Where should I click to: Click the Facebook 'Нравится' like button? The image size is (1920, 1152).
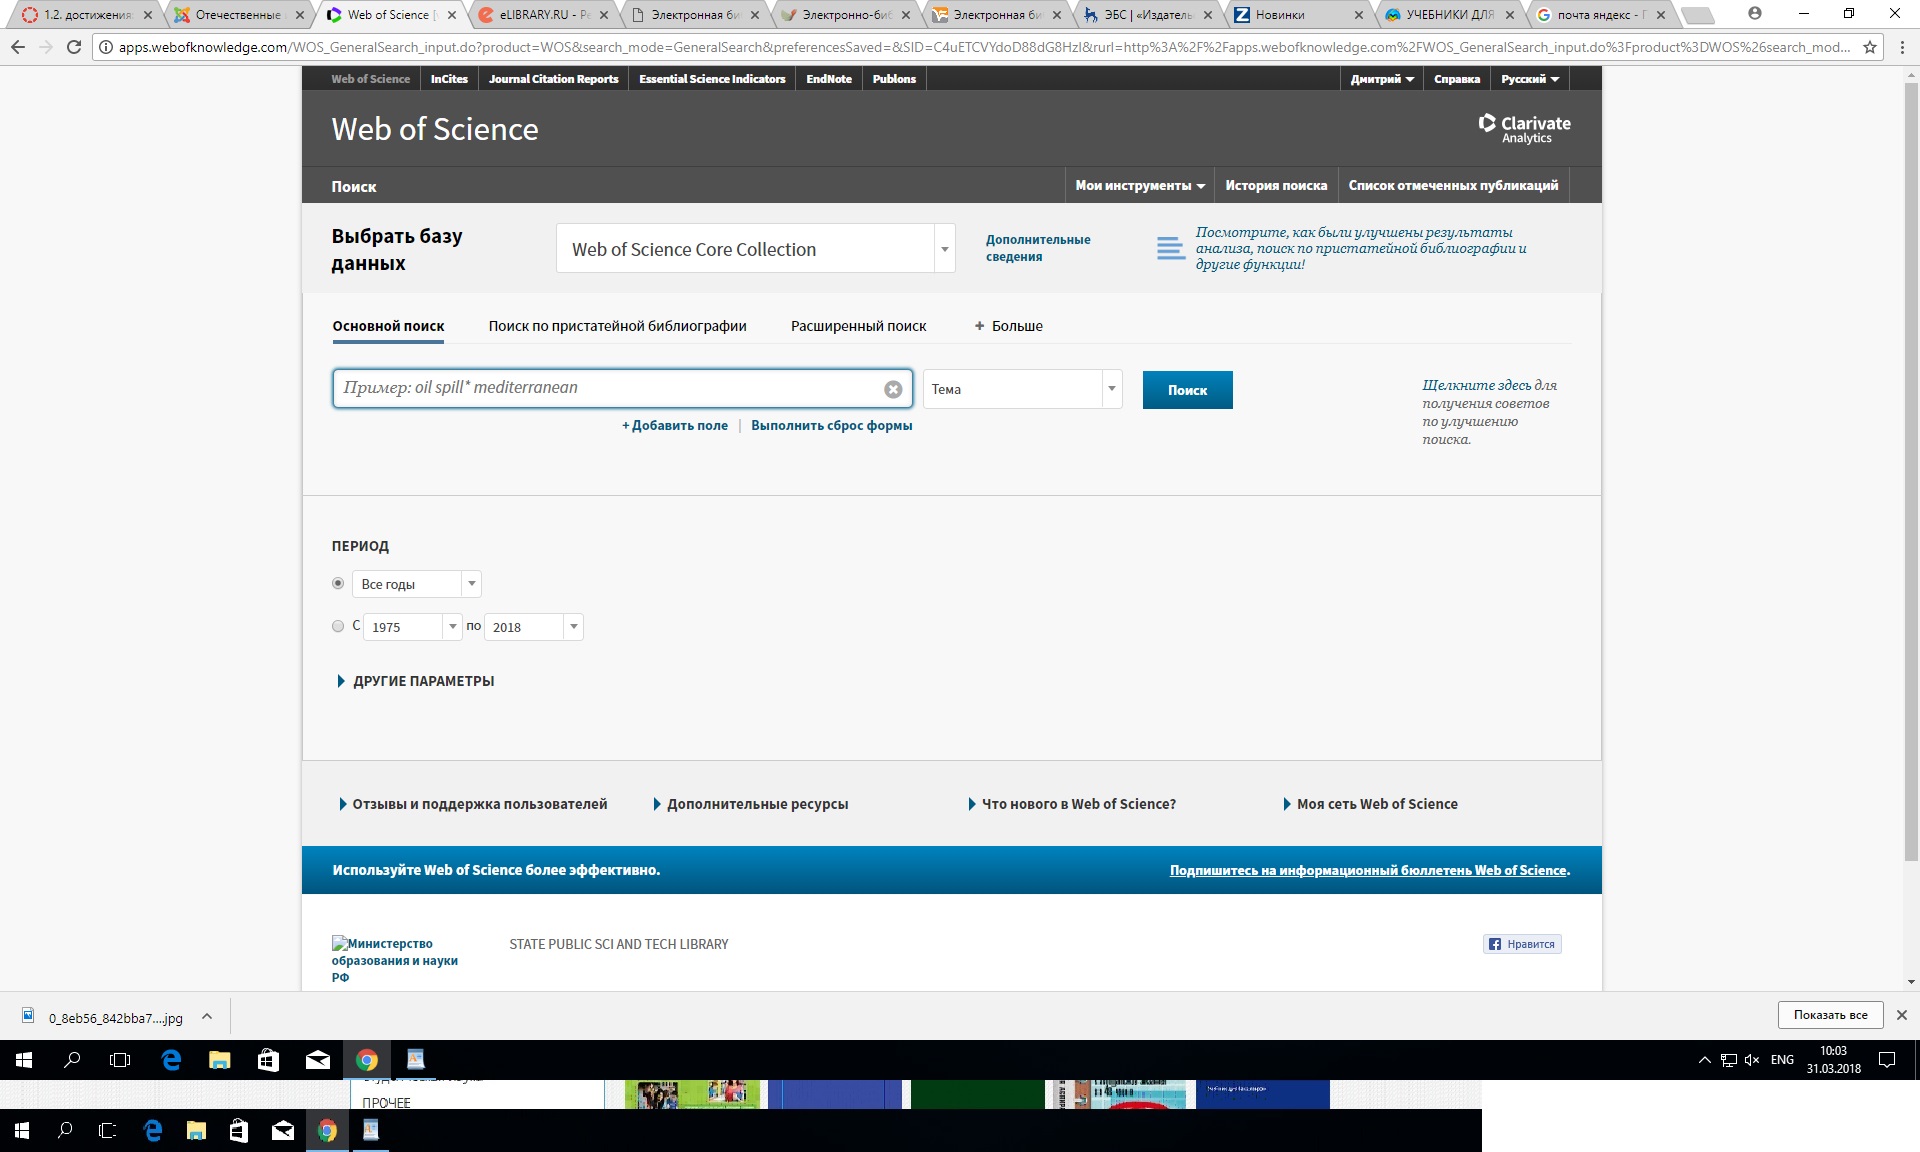tap(1521, 944)
